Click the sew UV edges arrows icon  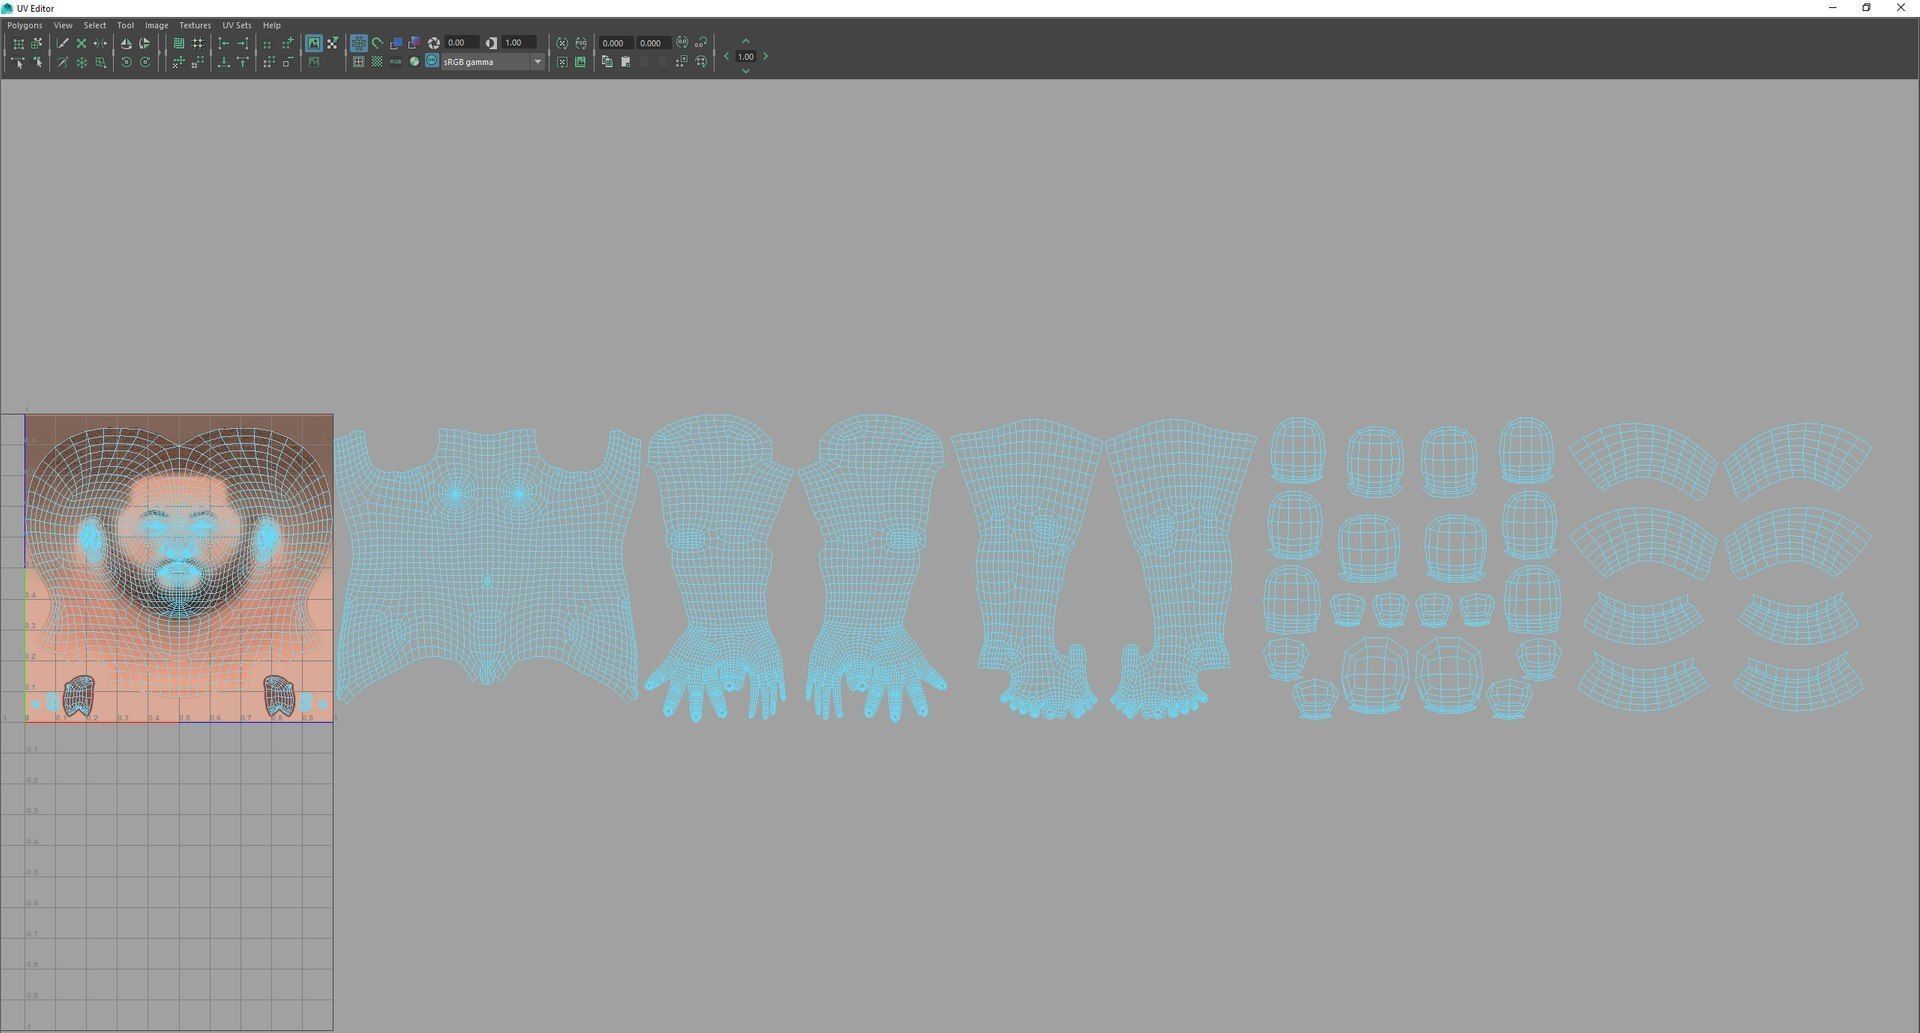tap(100, 44)
